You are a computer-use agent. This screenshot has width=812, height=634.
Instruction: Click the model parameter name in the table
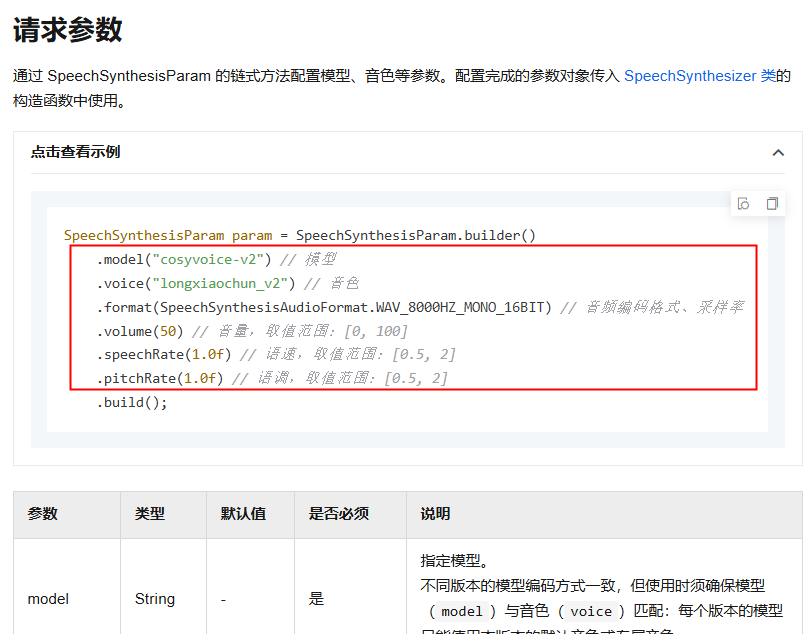point(48,599)
